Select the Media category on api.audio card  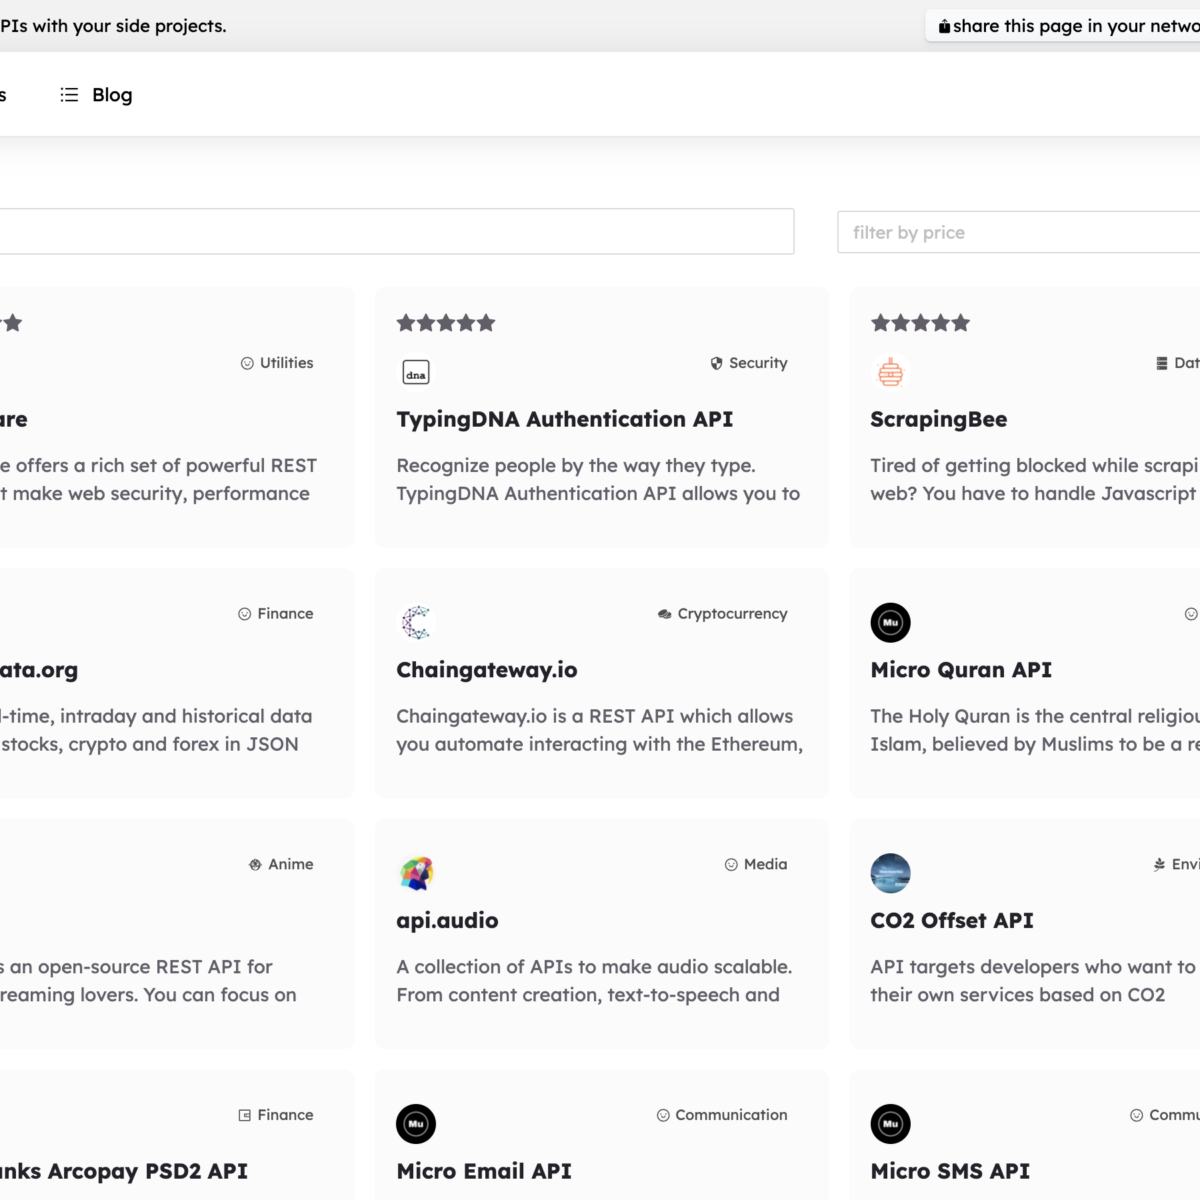756,864
